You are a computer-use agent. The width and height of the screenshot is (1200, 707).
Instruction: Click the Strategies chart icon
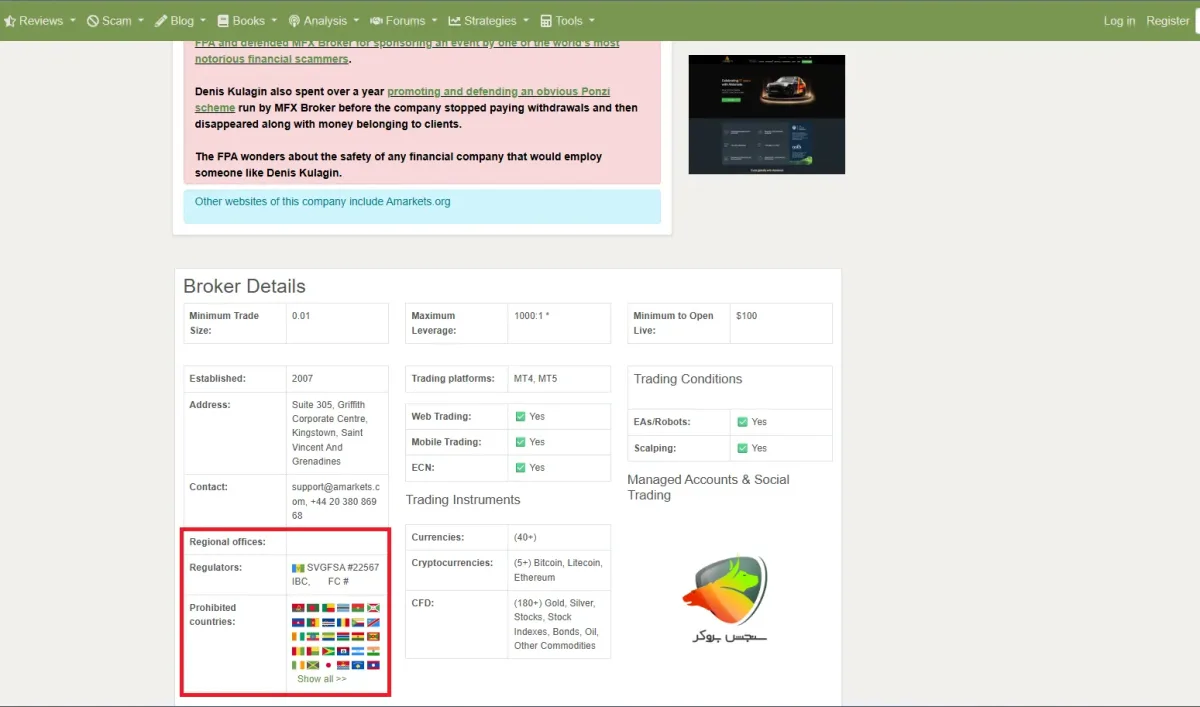point(454,20)
